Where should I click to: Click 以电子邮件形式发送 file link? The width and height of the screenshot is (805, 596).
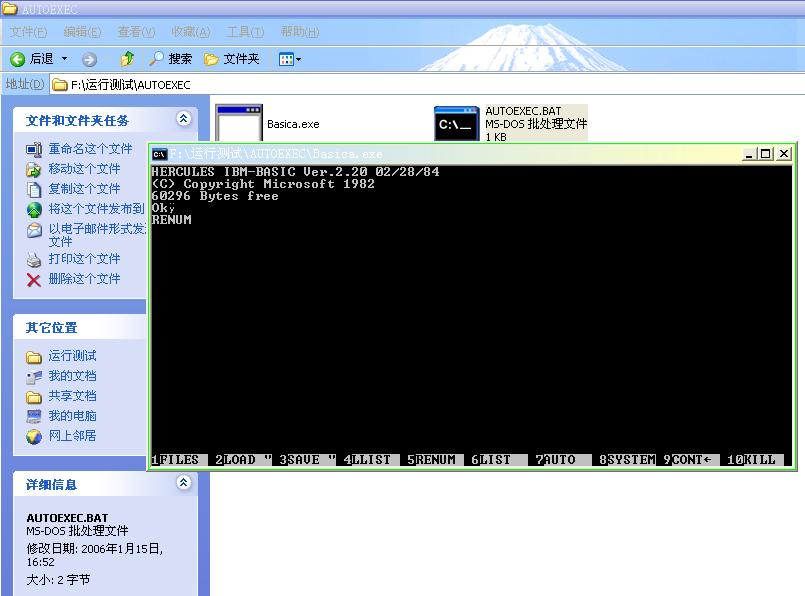coord(97,235)
